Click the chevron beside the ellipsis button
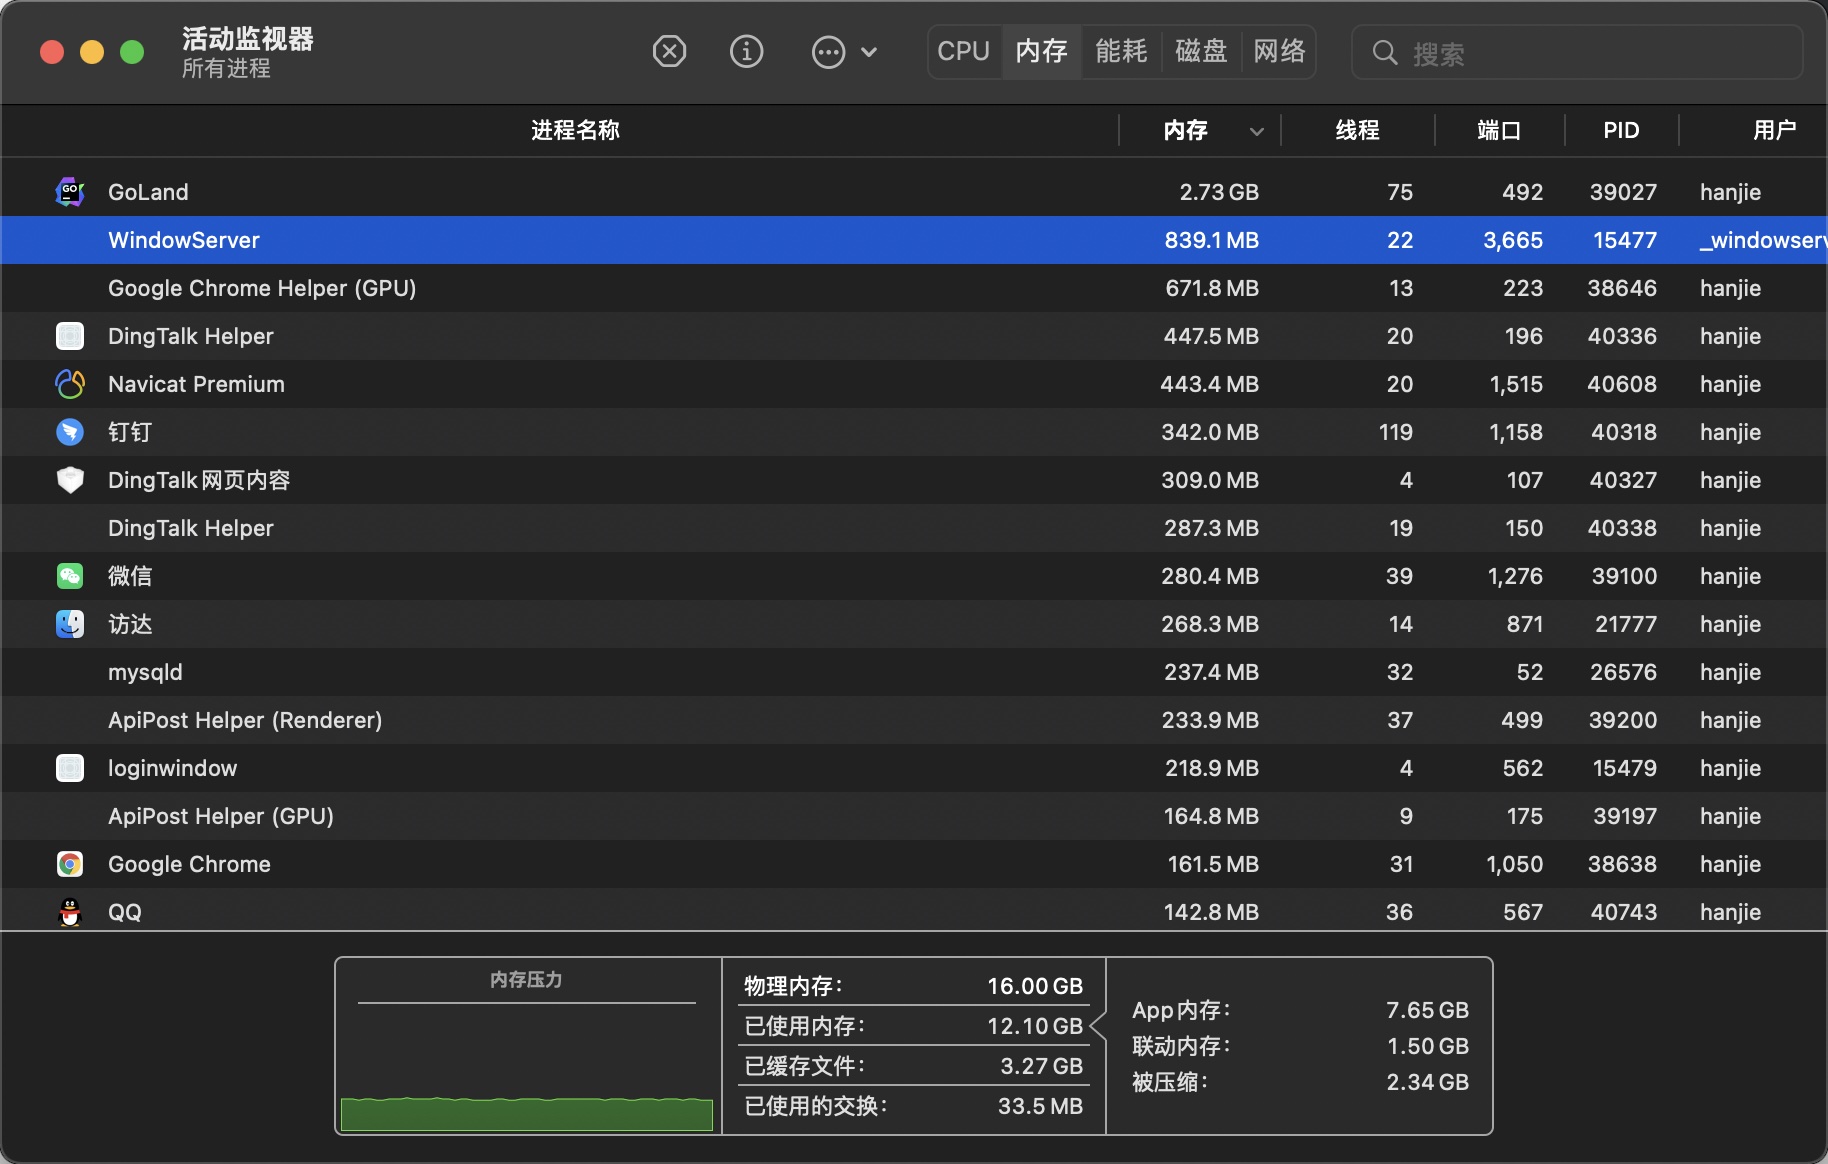The height and width of the screenshot is (1164, 1828). pyautogui.click(x=869, y=52)
